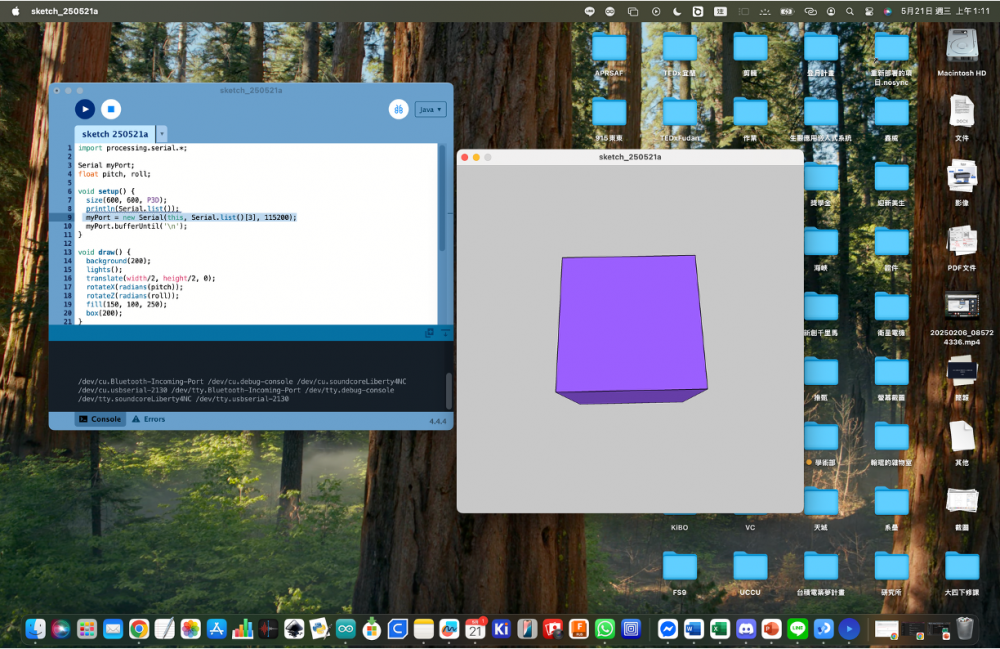Viewport: 1000px width, 649px height.
Task: Expand the sketch tab arrow menu
Action: pyautogui.click(x=162, y=134)
